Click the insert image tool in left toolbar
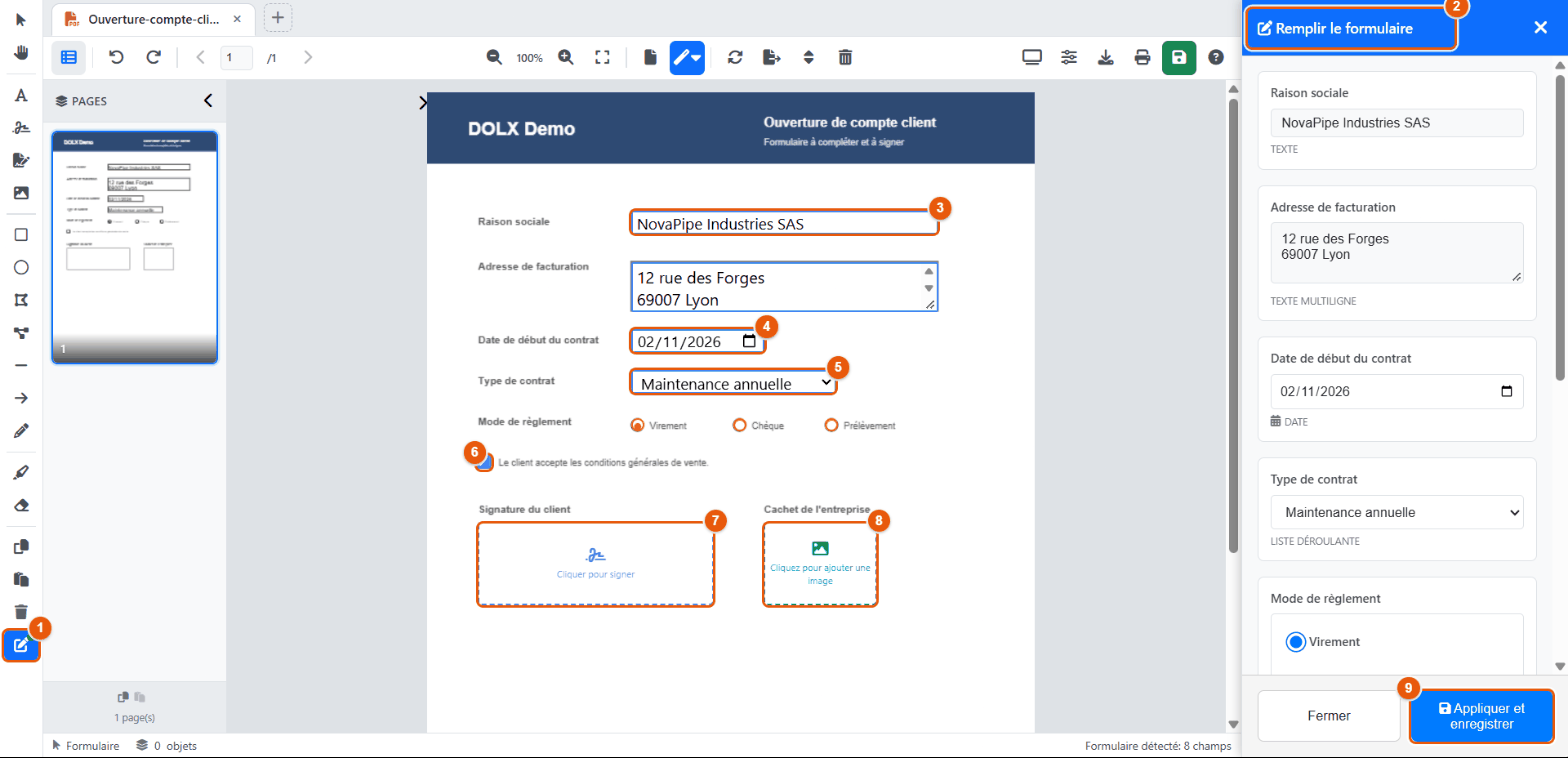Viewport: 1568px width, 758px height. point(21,193)
